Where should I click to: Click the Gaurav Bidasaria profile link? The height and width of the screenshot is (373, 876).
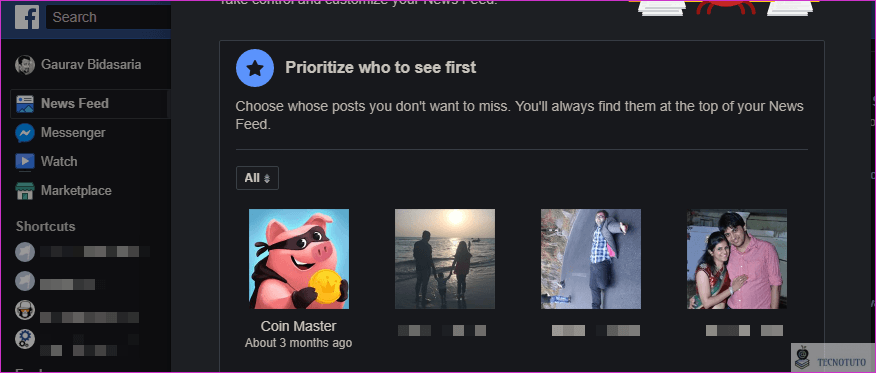point(91,65)
